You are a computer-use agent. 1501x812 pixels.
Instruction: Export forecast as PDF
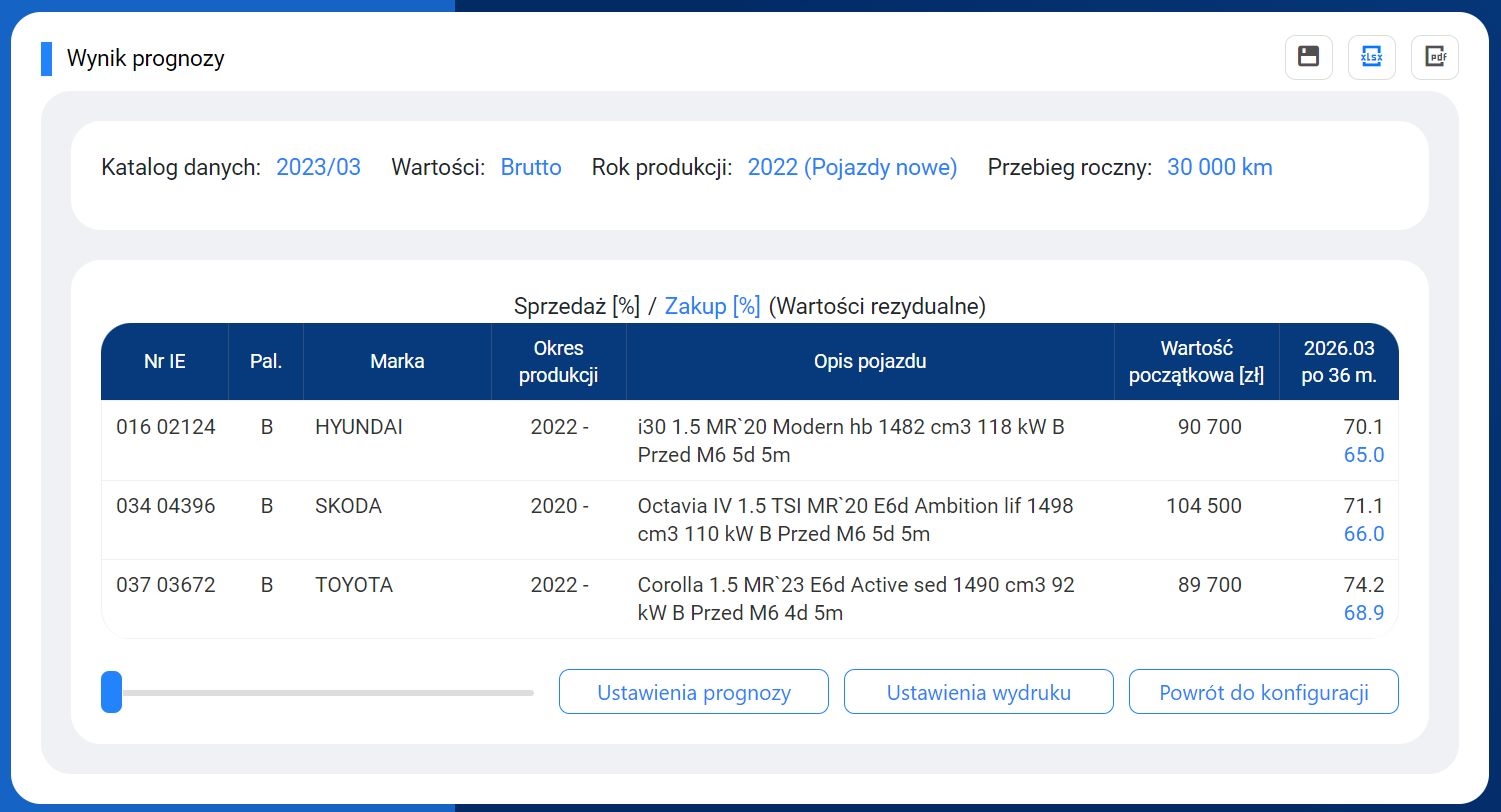click(x=1434, y=57)
